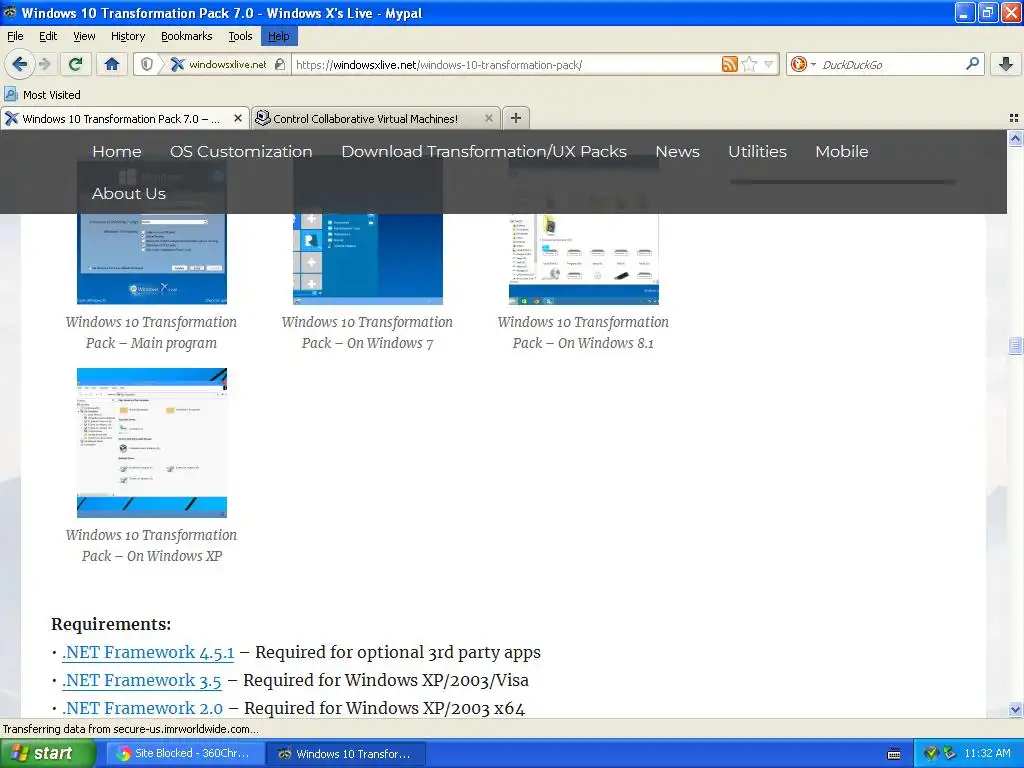Open the Bookmarks menu
The image size is (1024, 768).
(187, 36)
